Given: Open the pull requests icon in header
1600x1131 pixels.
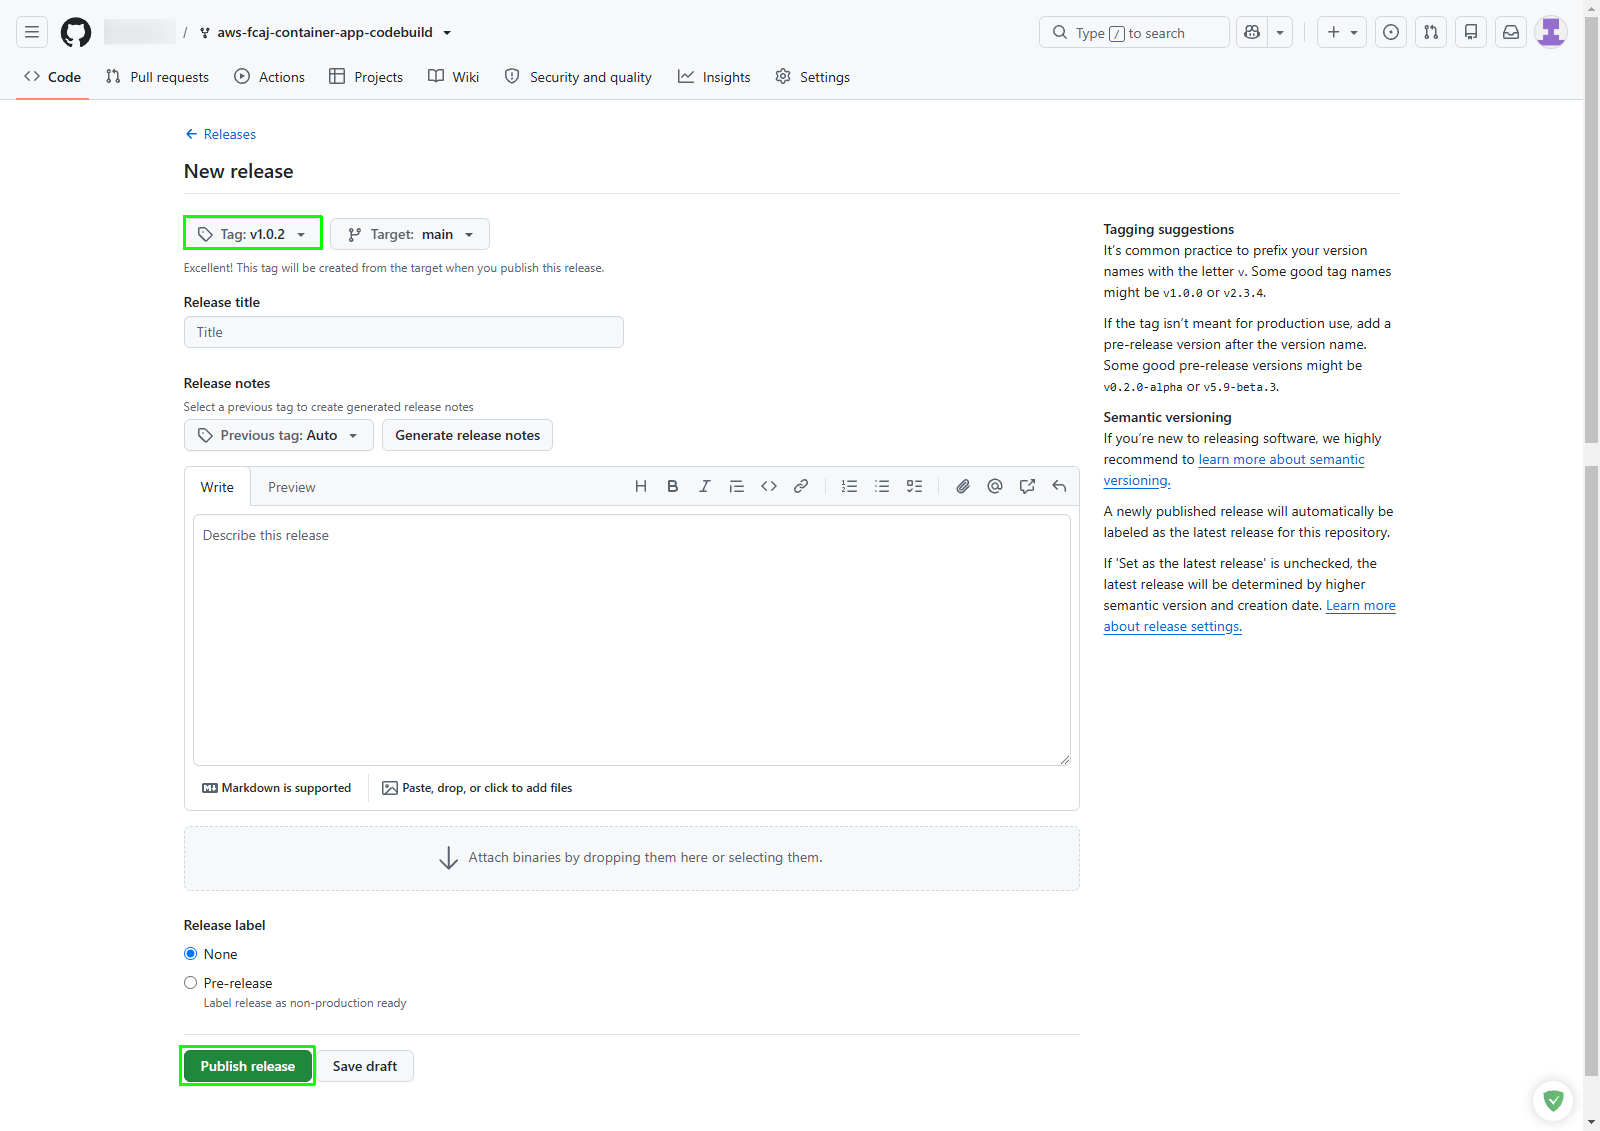Looking at the screenshot, I should (1431, 32).
